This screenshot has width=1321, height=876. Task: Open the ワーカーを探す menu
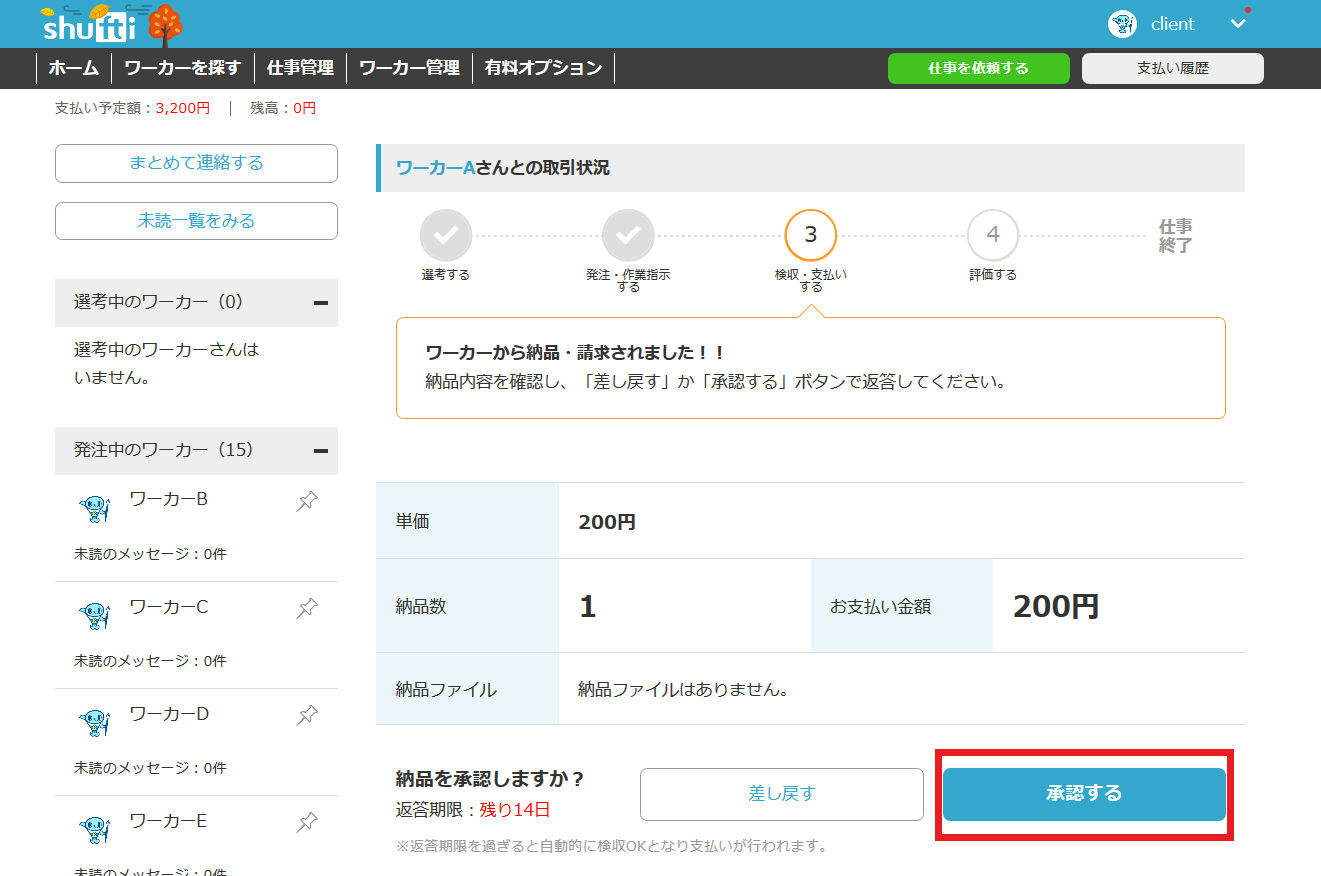pos(183,68)
